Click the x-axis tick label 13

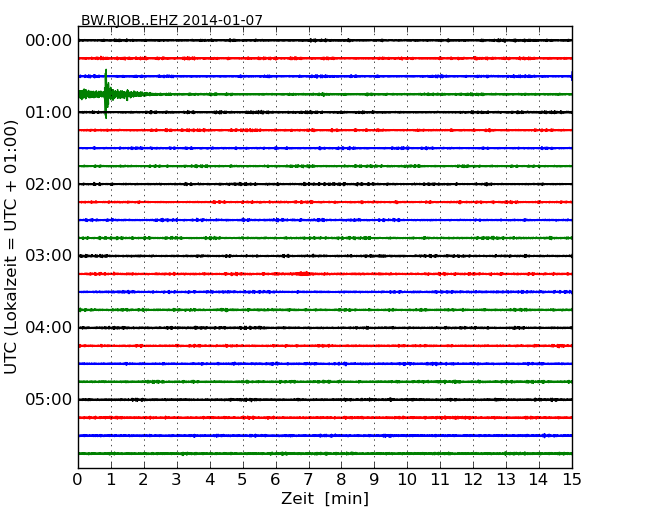pyautogui.click(x=506, y=480)
